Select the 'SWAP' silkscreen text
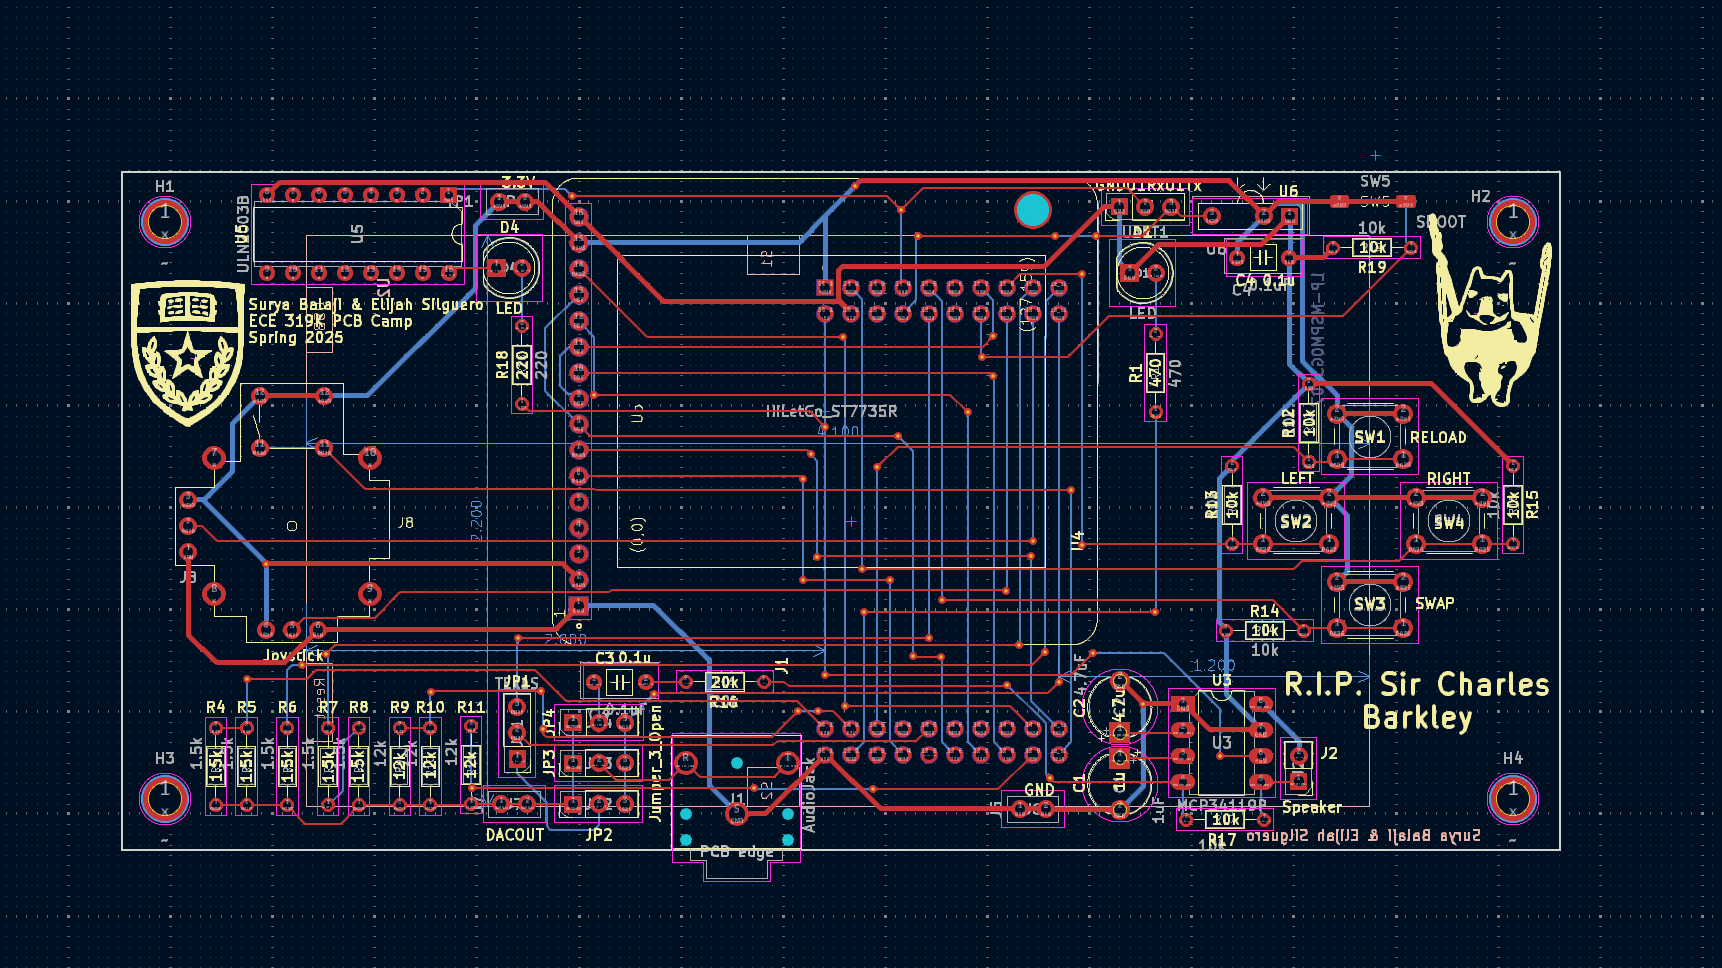The width and height of the screenshot is (1722, 968). coord(1434,604)
